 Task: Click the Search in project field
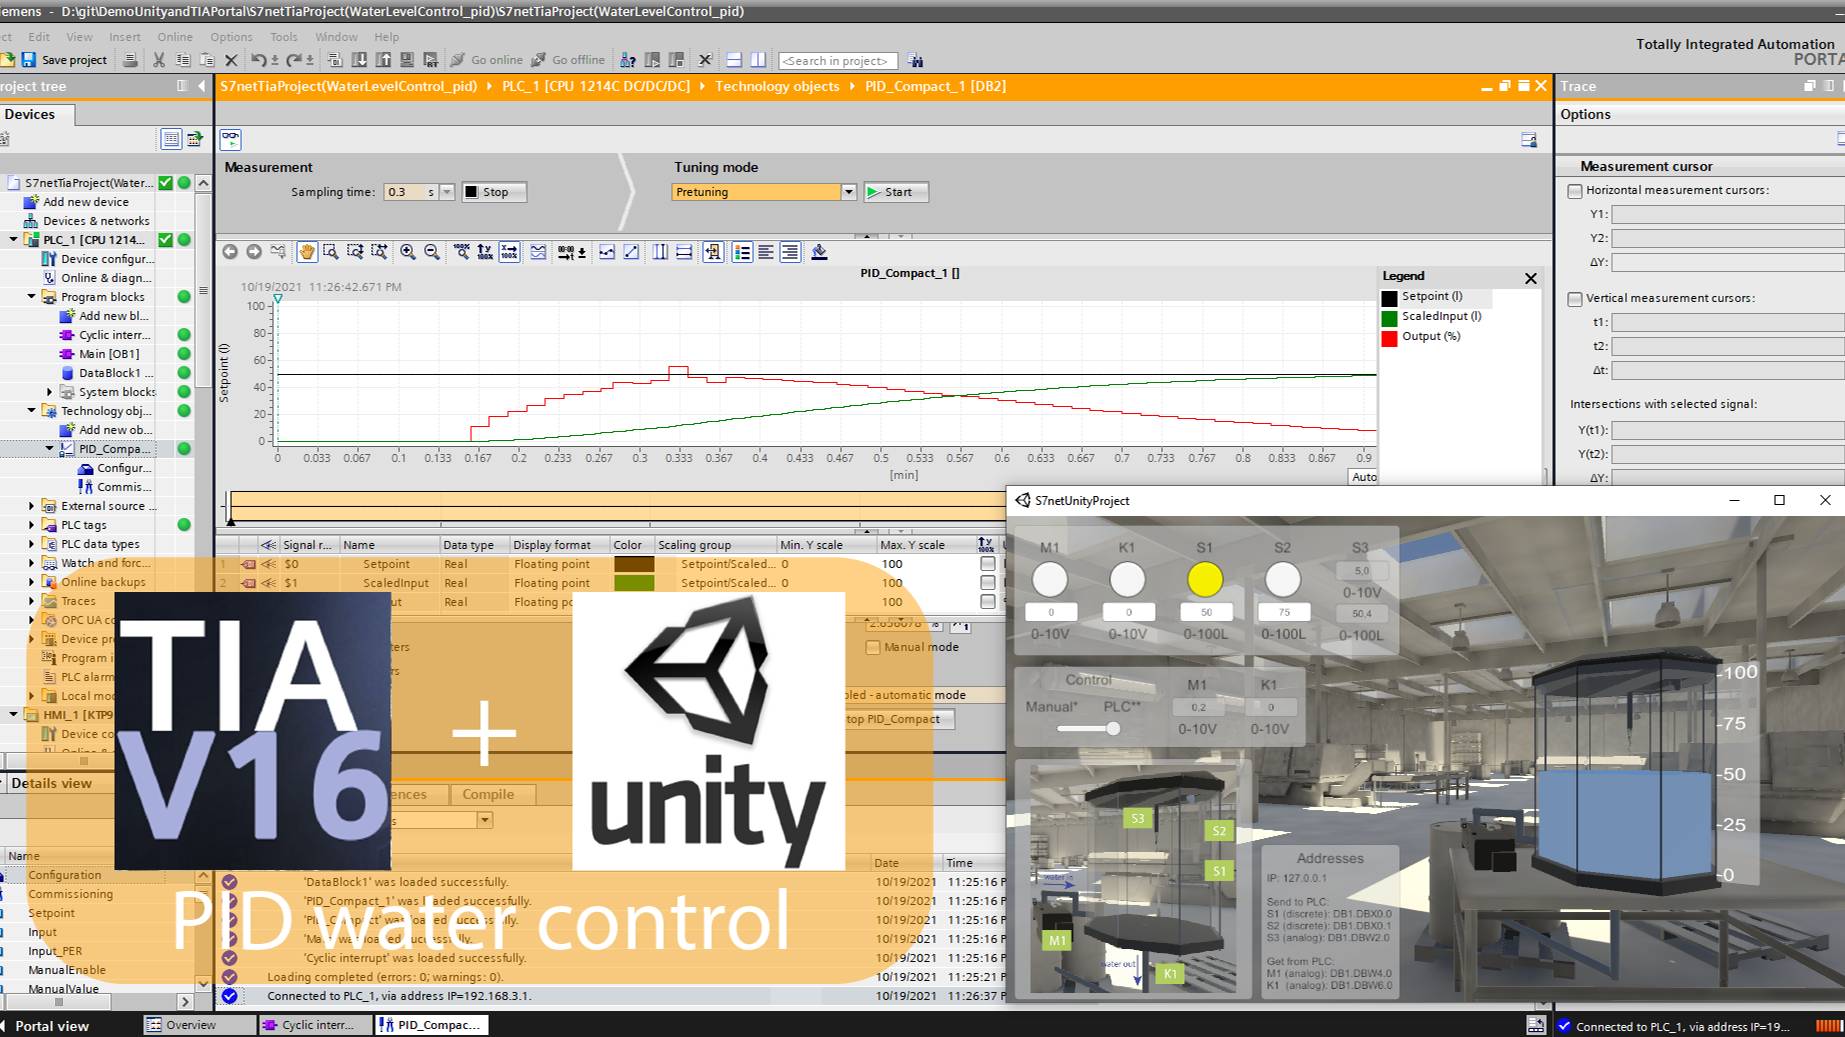[x=838, y=61]
